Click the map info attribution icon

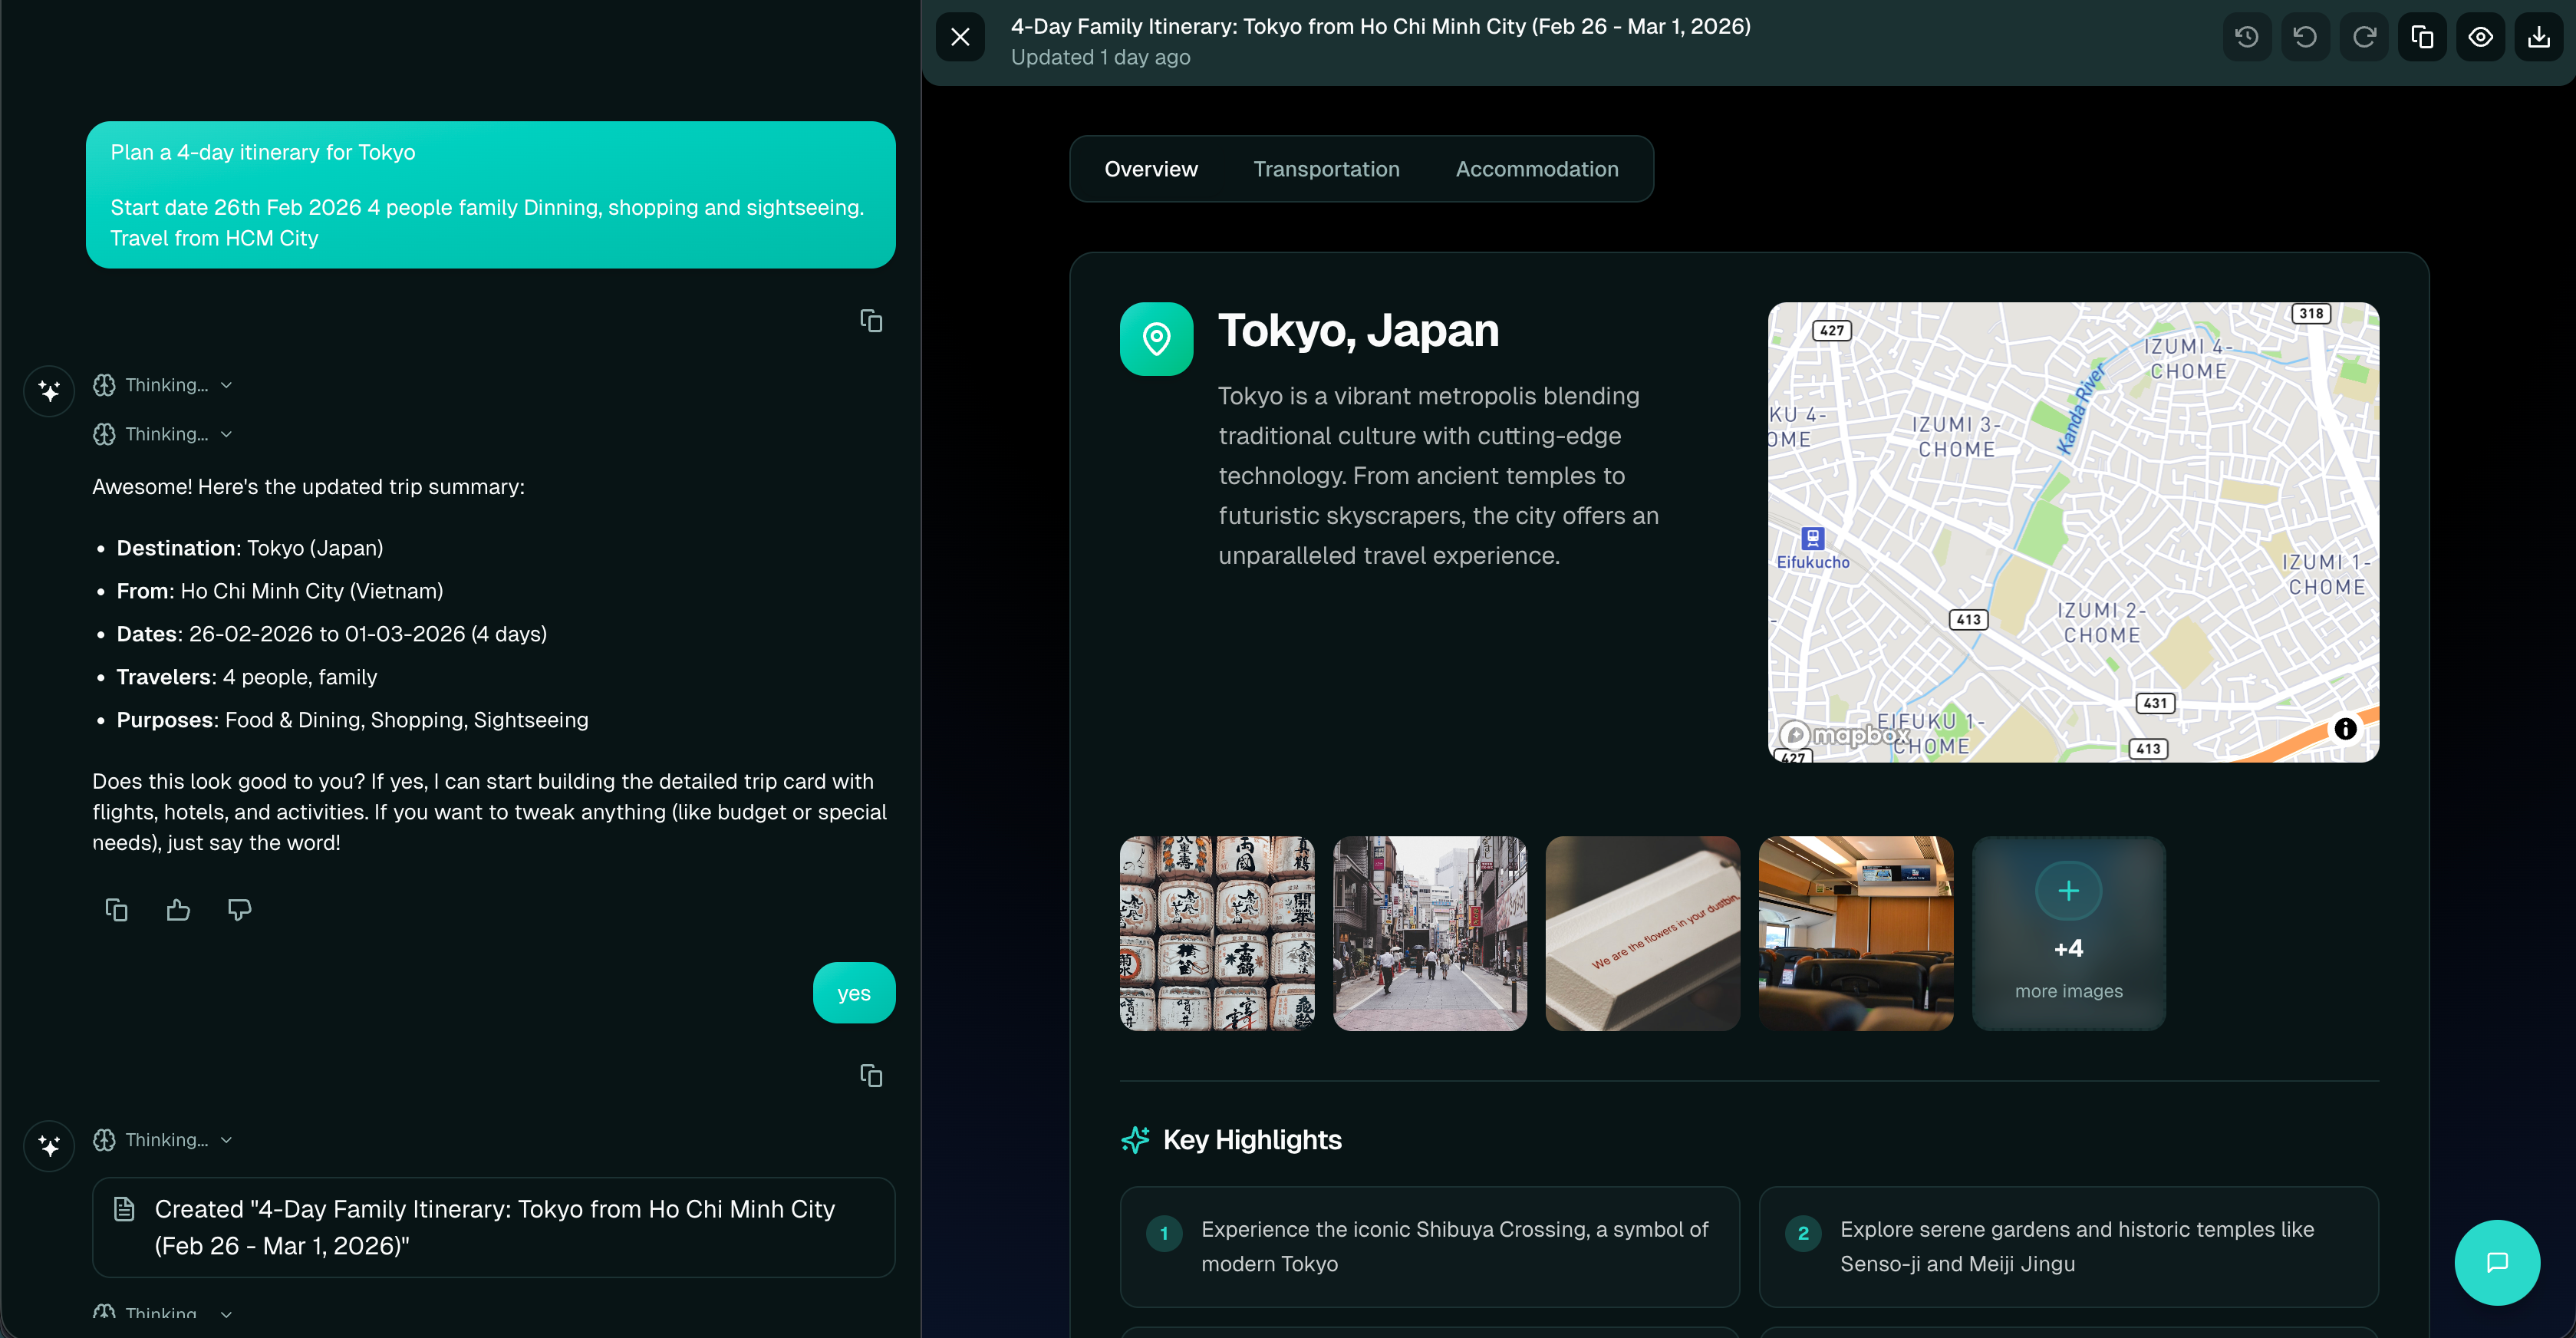[2345, 729]
